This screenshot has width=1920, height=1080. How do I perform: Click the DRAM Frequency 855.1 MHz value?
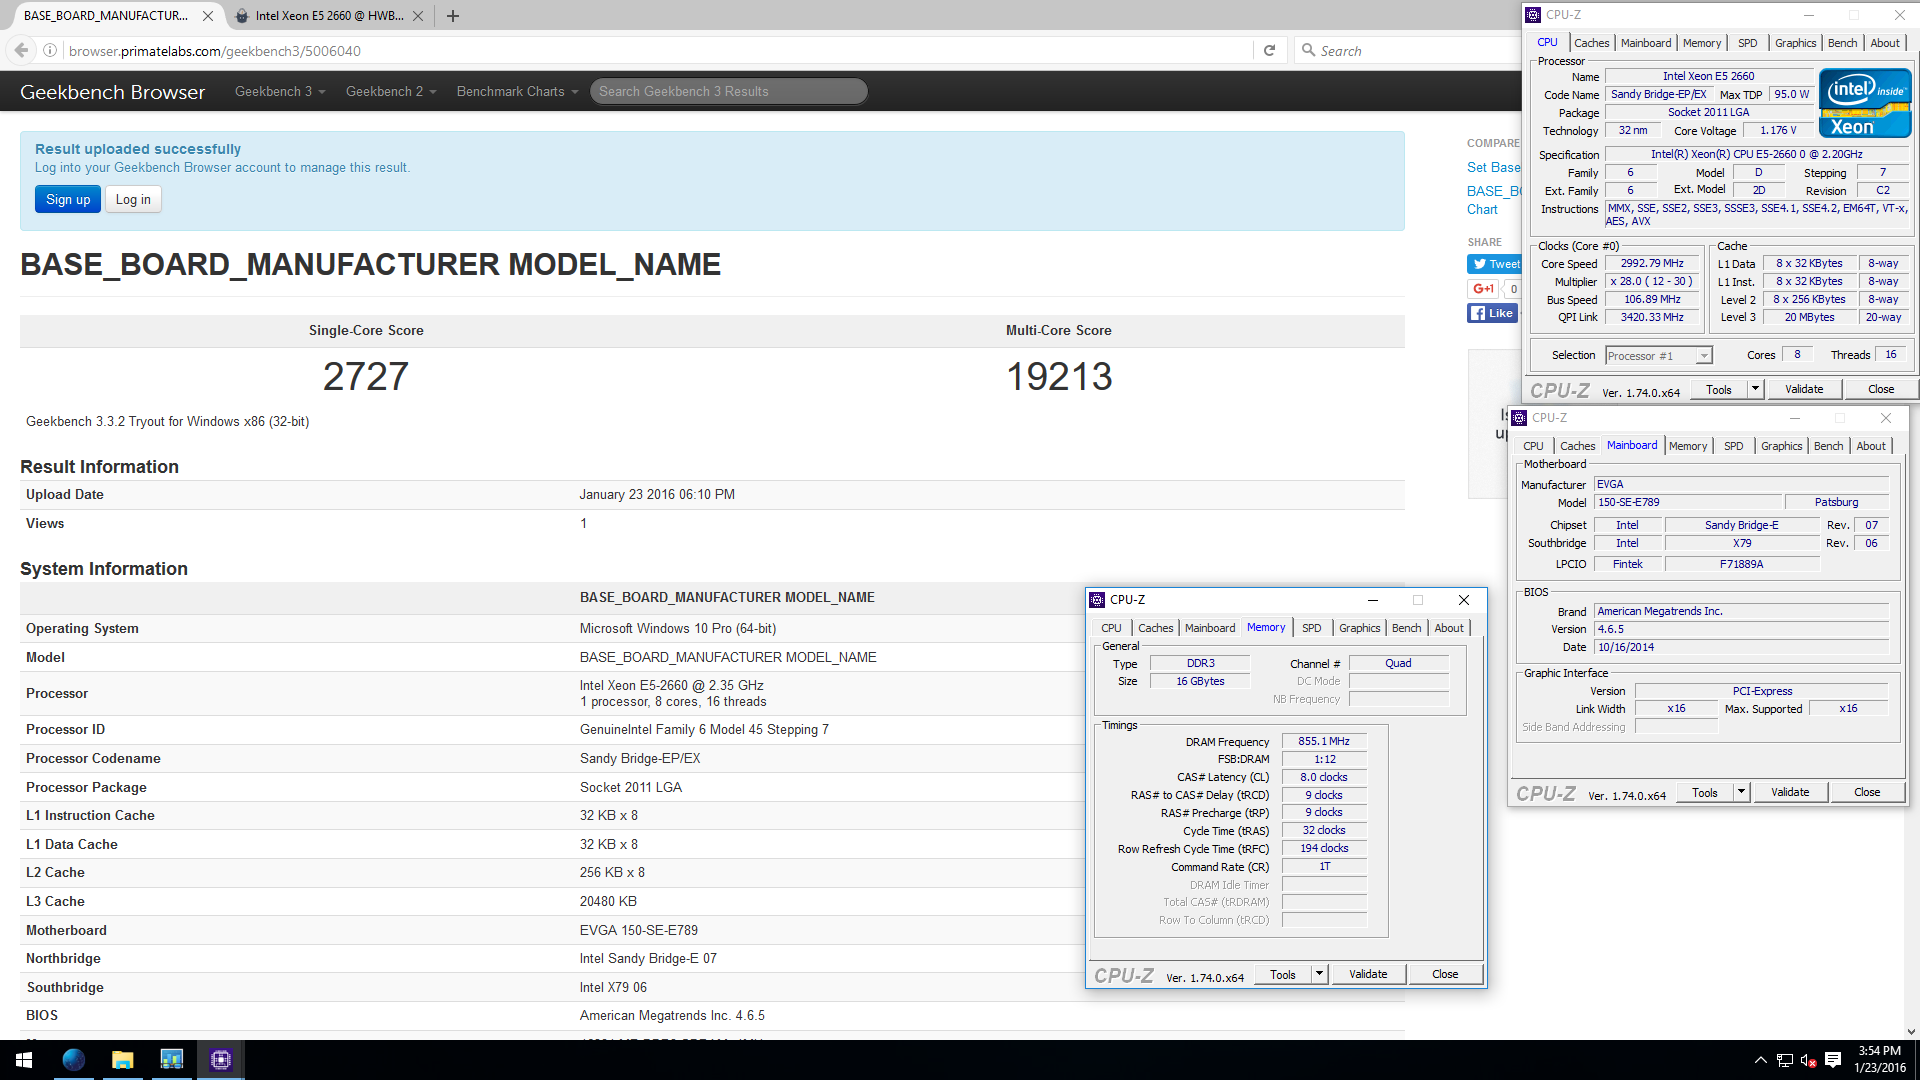coord(1324,742)
